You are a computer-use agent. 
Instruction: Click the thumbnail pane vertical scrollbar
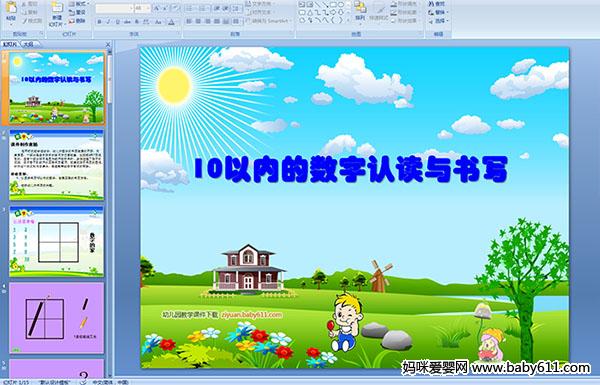[109, 214]
